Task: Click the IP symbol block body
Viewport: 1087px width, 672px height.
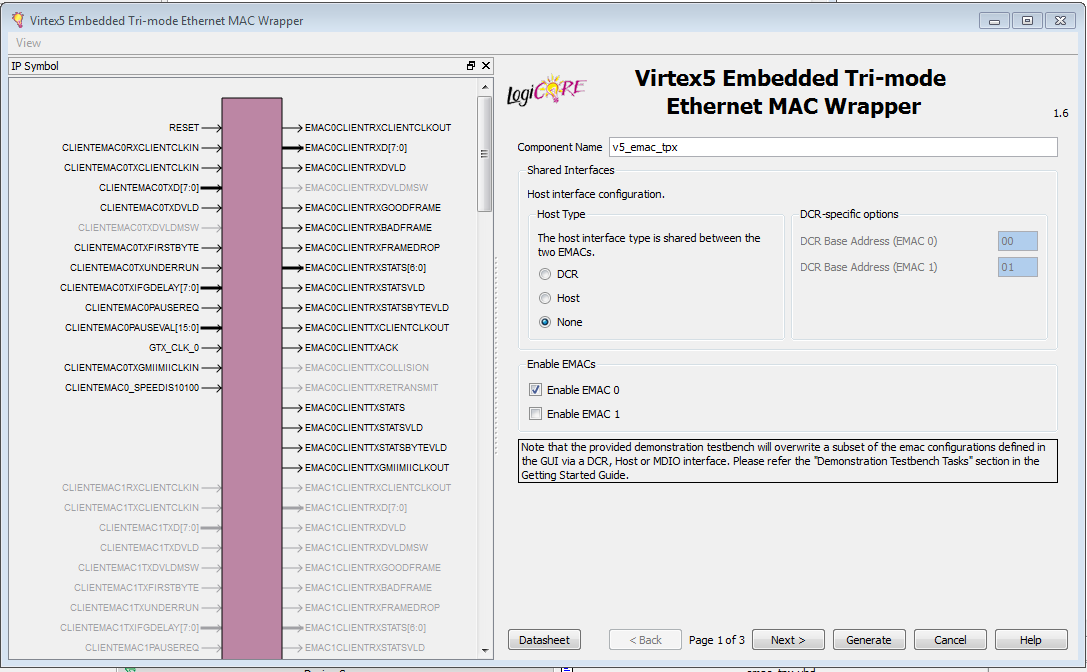Action: (x=252, y=378)
